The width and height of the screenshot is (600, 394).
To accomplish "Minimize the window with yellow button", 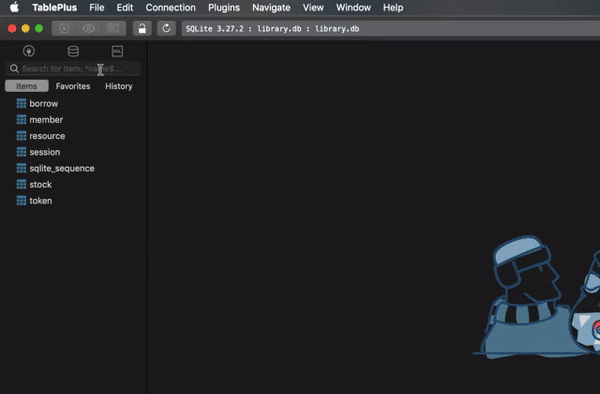I will click(x=25, y=28).
